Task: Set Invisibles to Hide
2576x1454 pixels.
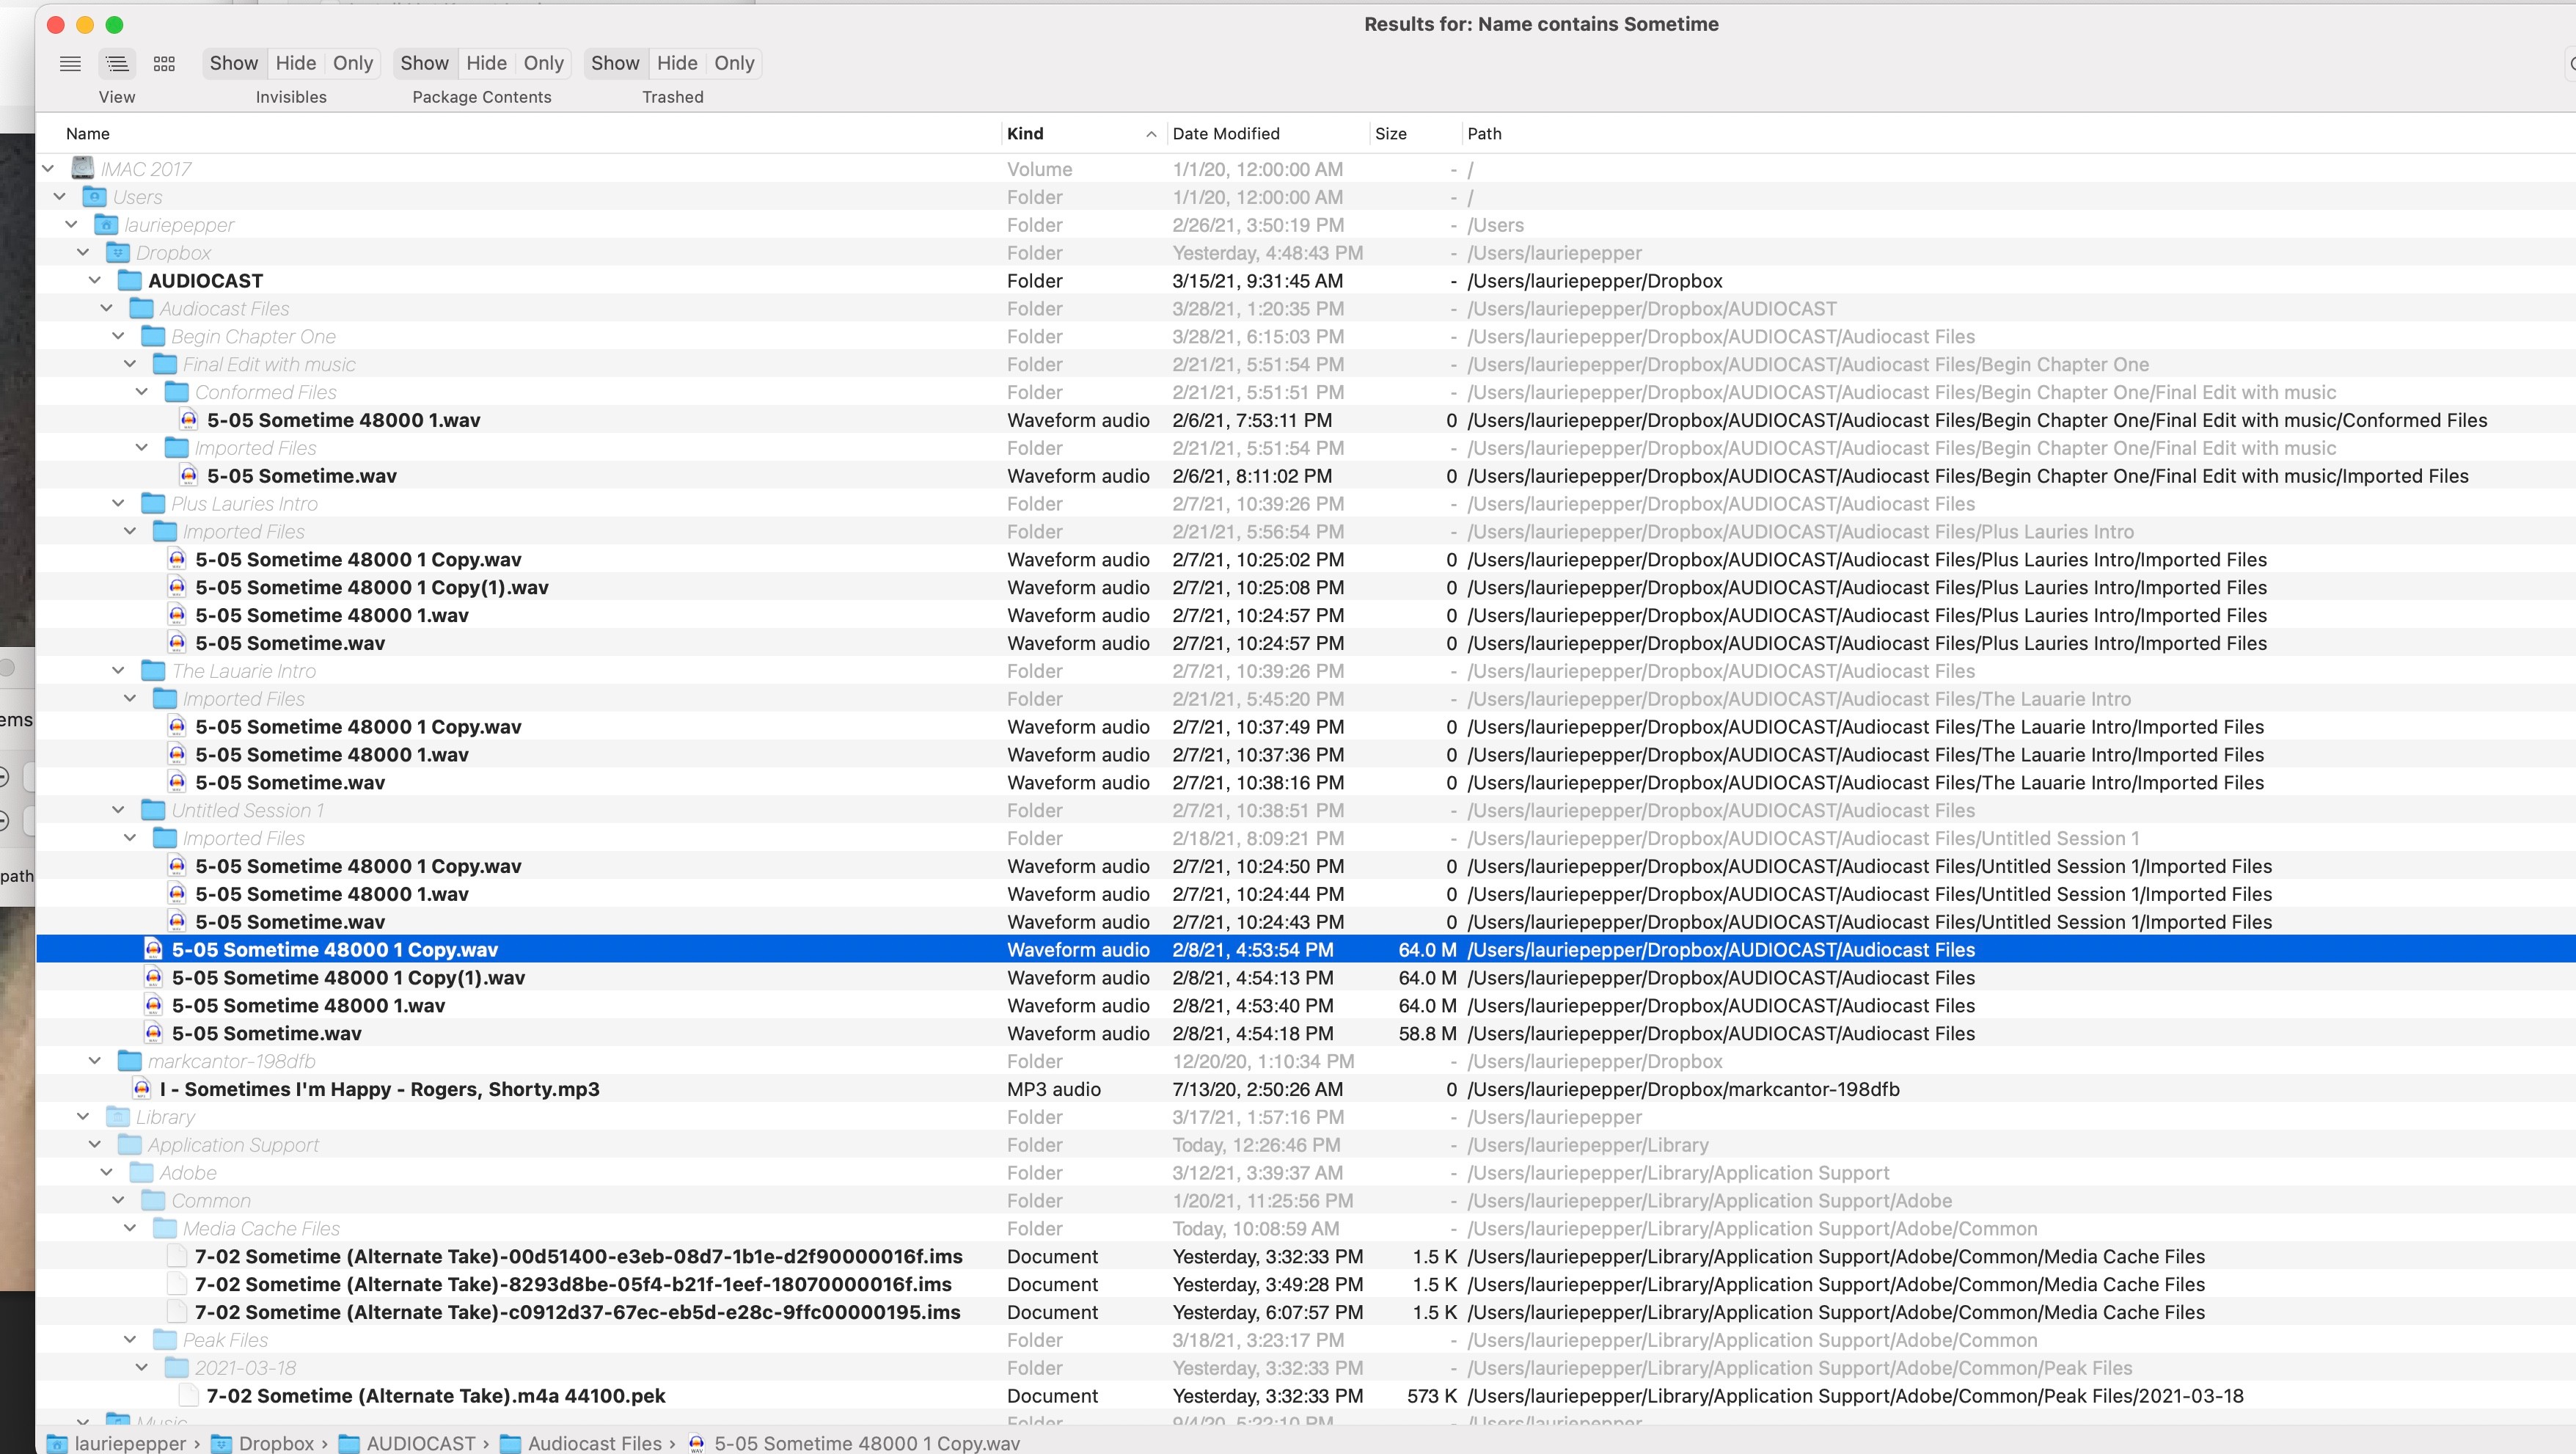Action: pyautogui.click(x=295, y=63)
